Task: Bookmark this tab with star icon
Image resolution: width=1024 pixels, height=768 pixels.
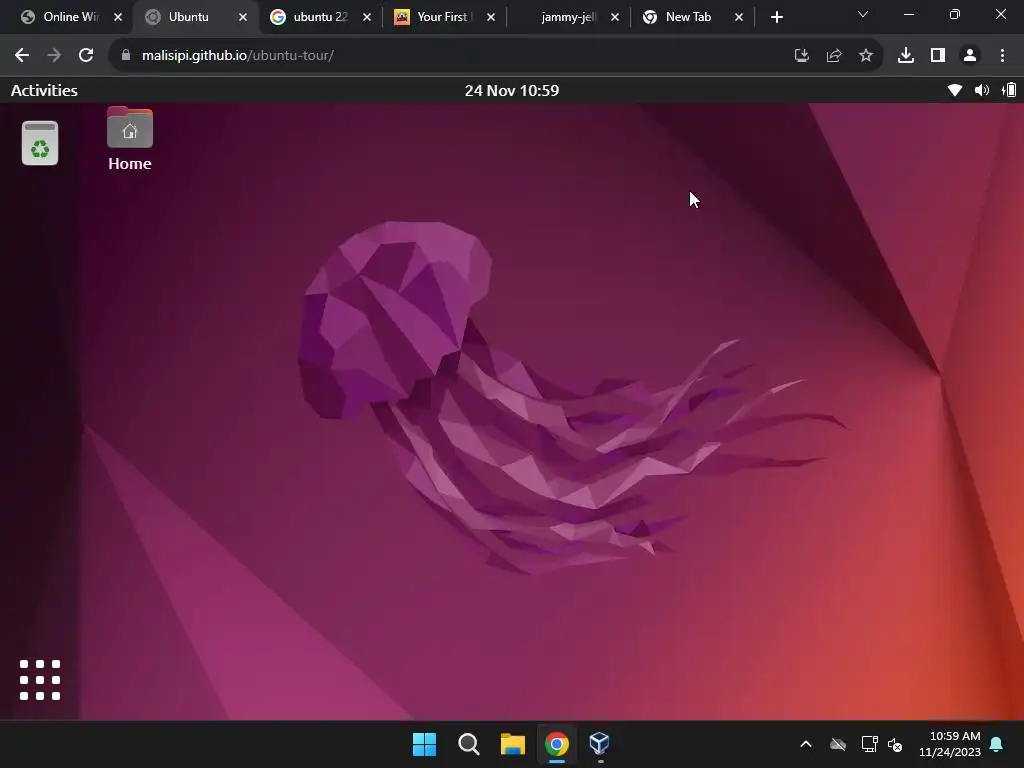Action: pos(866,56)
